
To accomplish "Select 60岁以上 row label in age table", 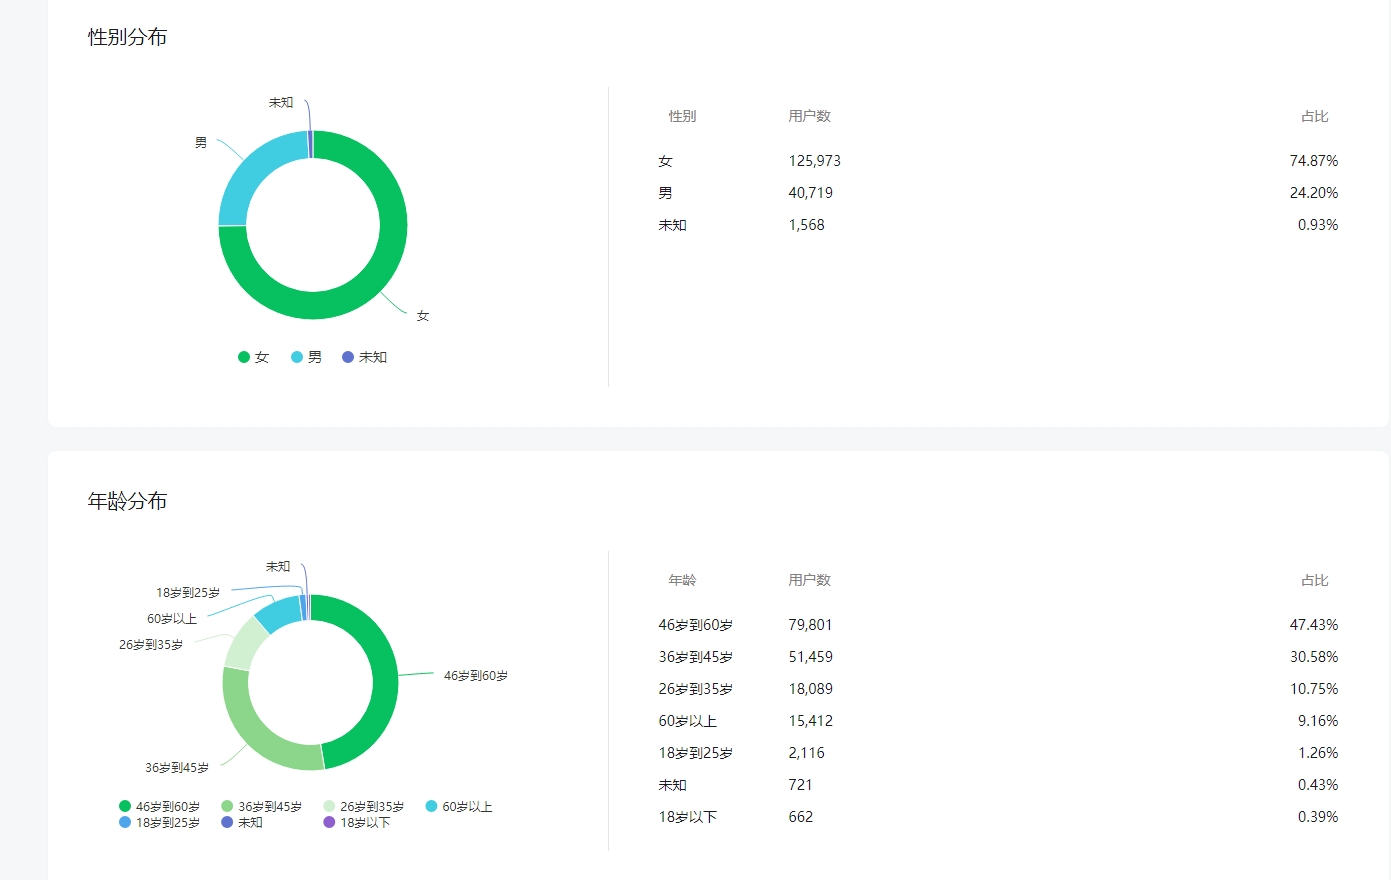I will click(687, 721).
